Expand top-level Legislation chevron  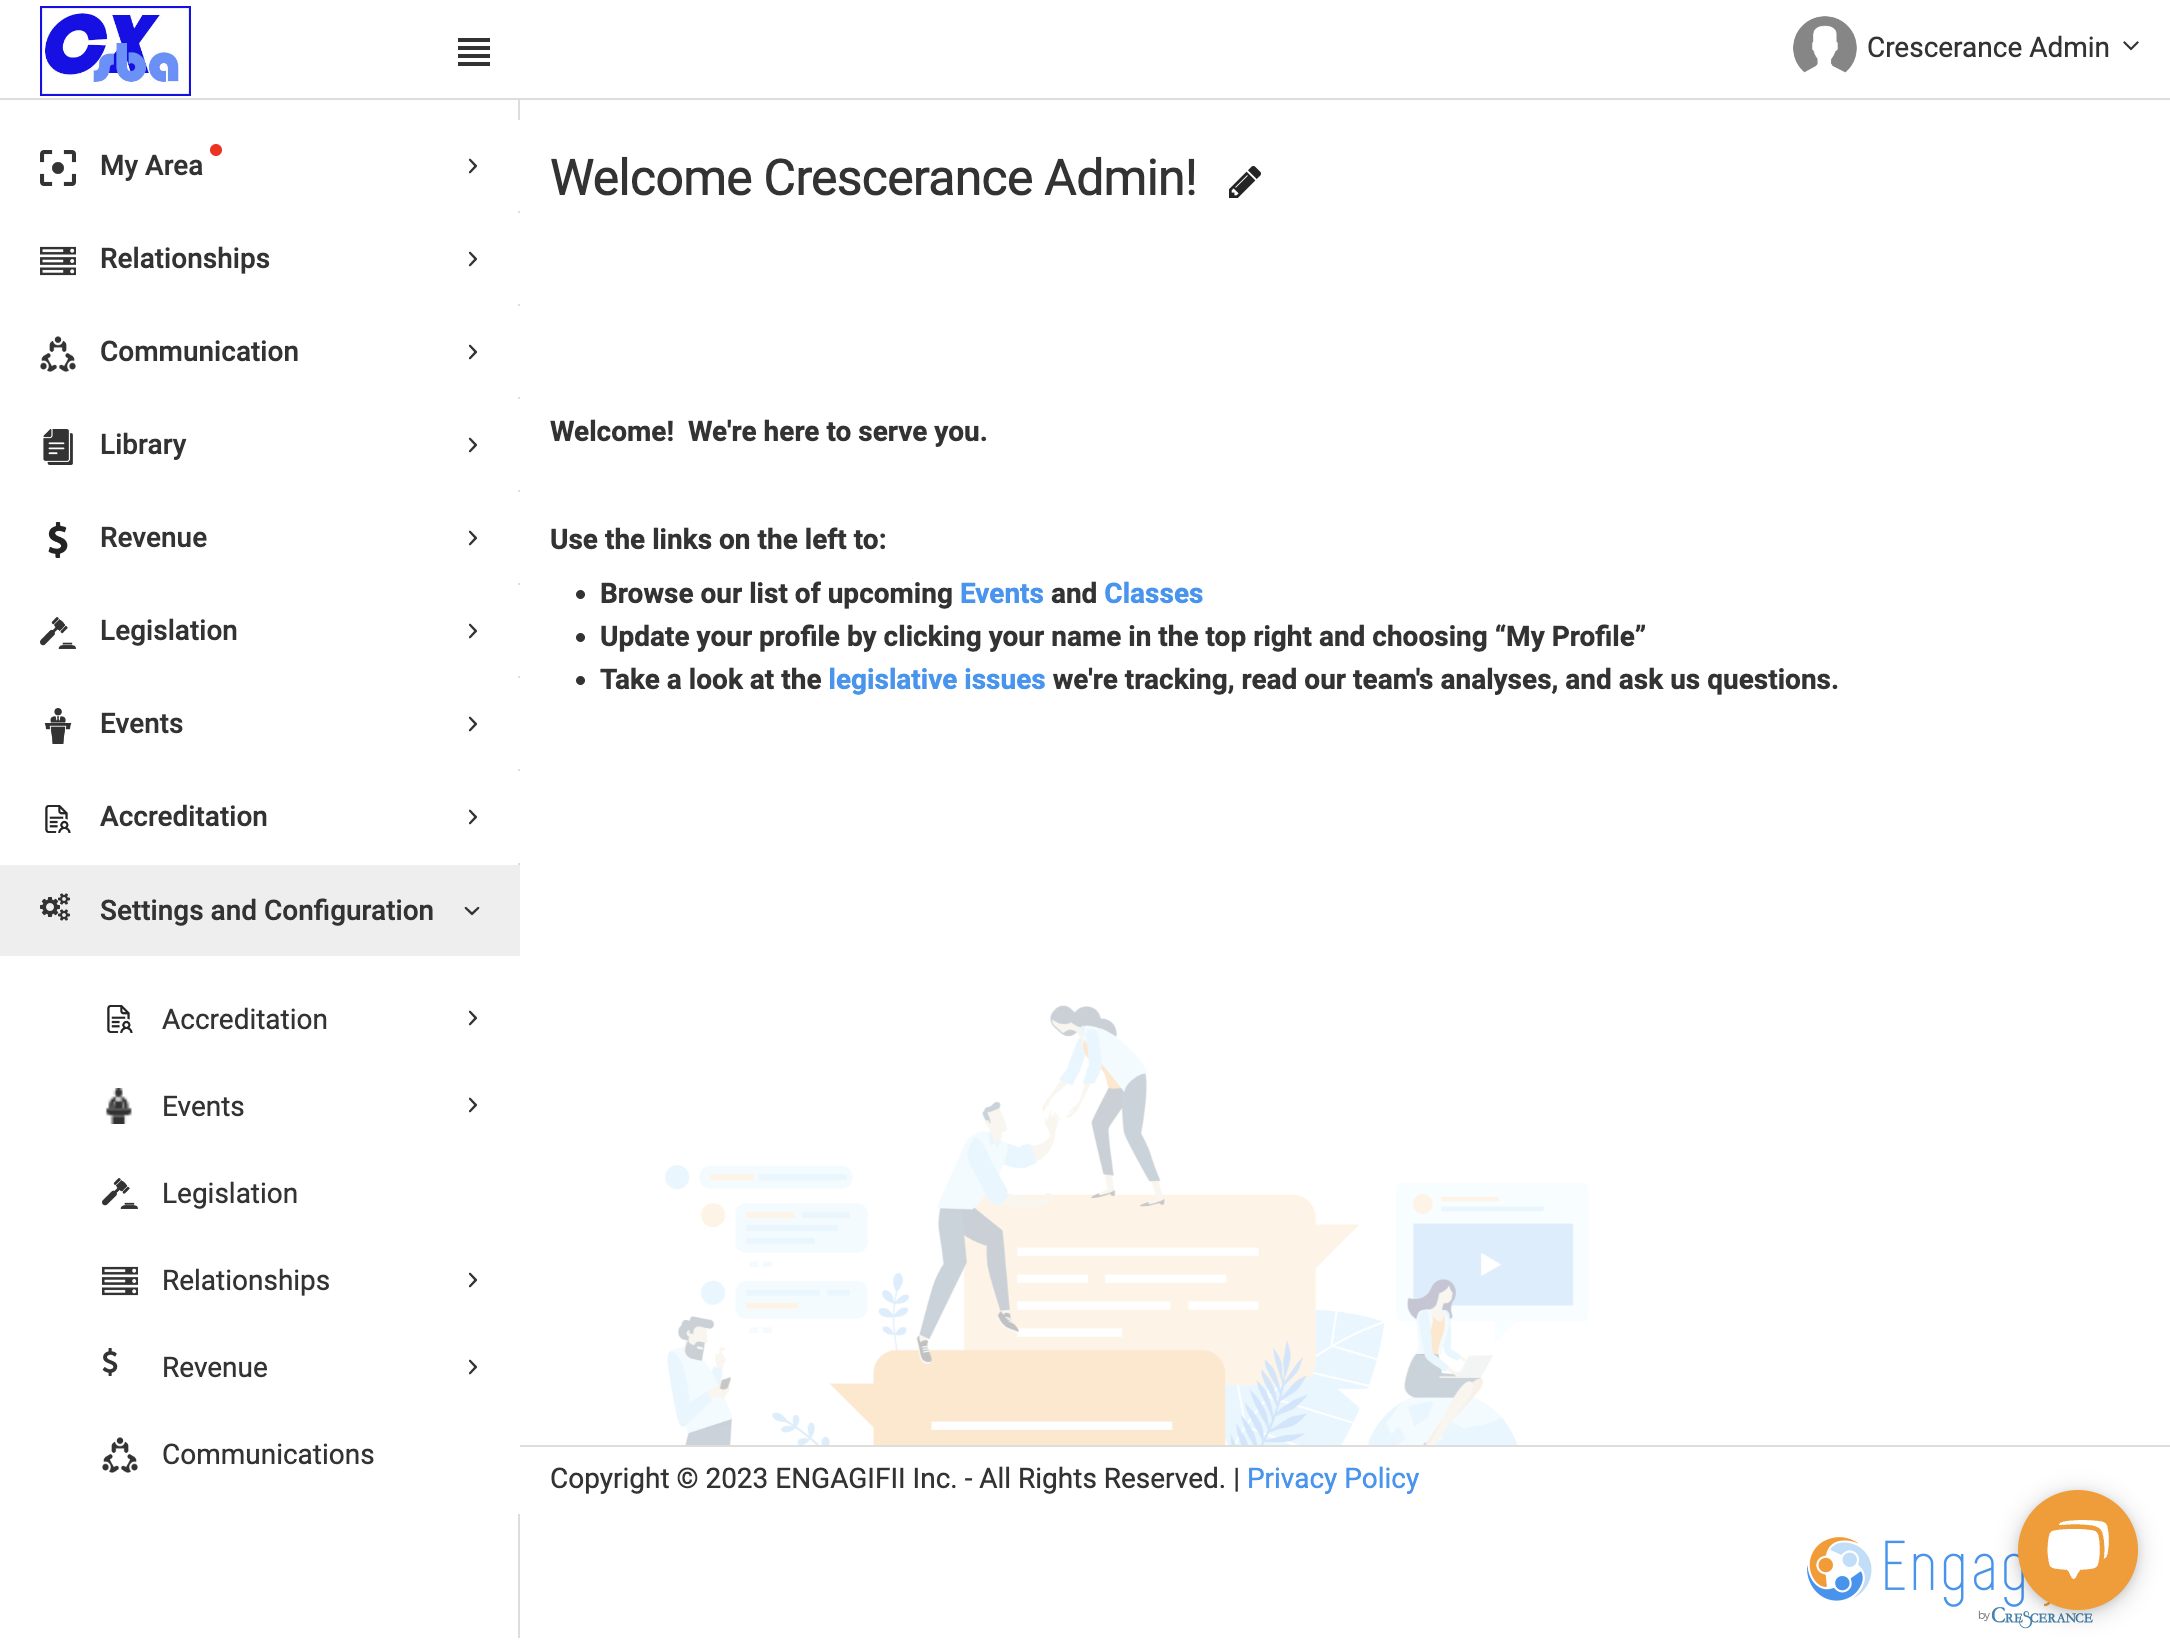pyautogui.click(x=473, y=631)
